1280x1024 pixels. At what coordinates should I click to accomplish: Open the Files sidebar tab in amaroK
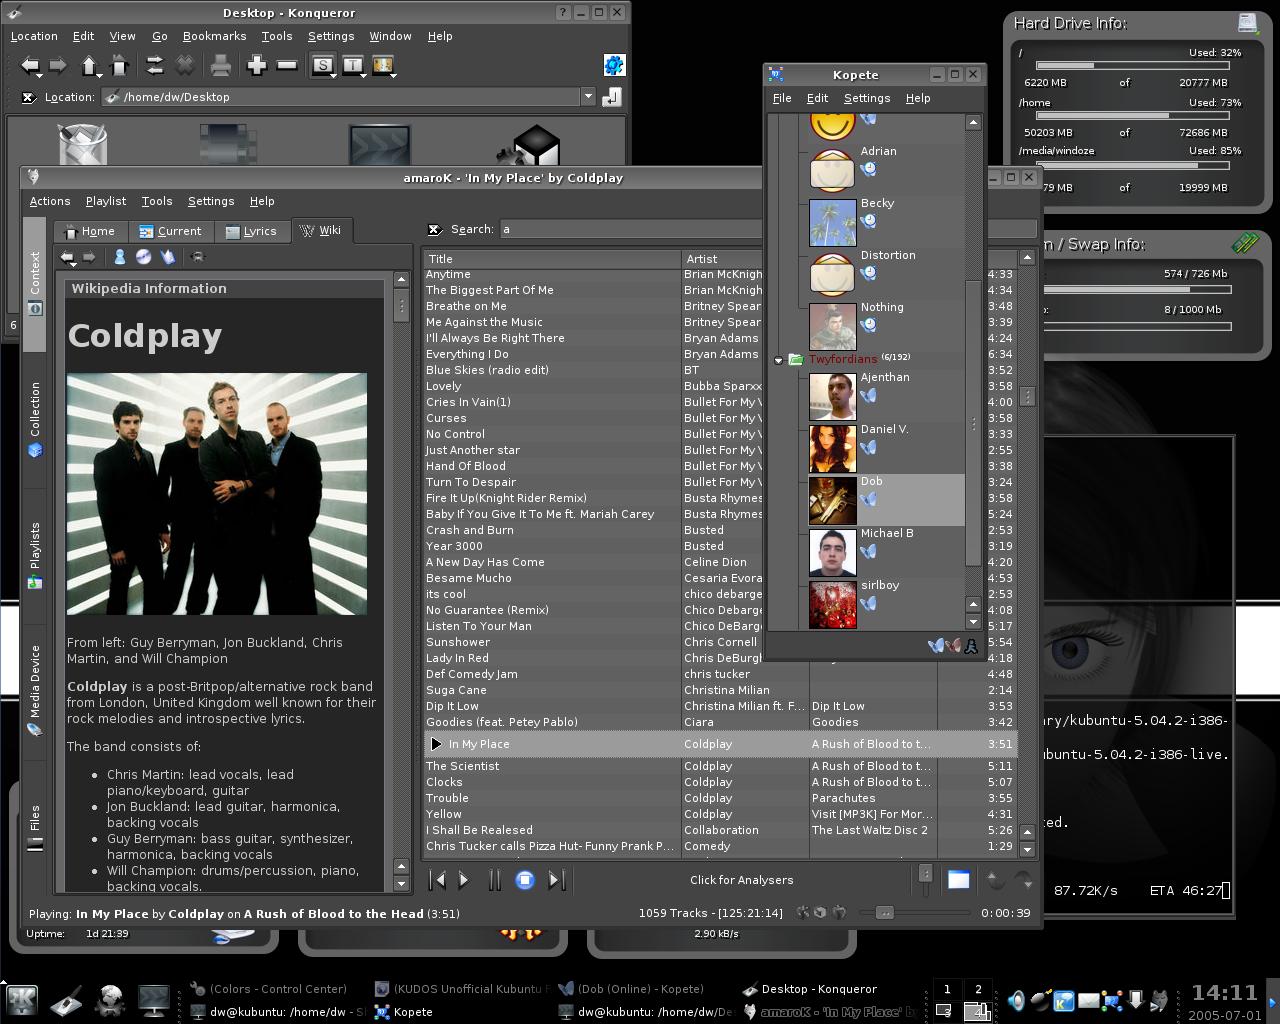(35, 828)
